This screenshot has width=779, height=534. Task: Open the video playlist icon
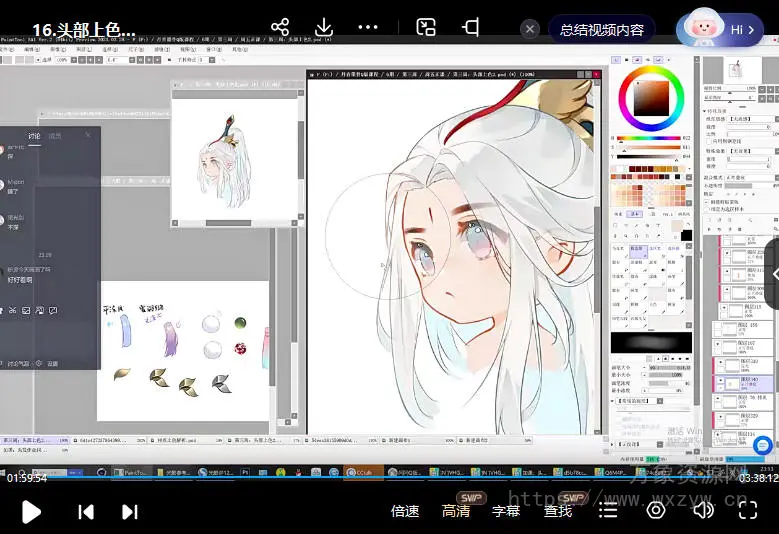[607, 511]
